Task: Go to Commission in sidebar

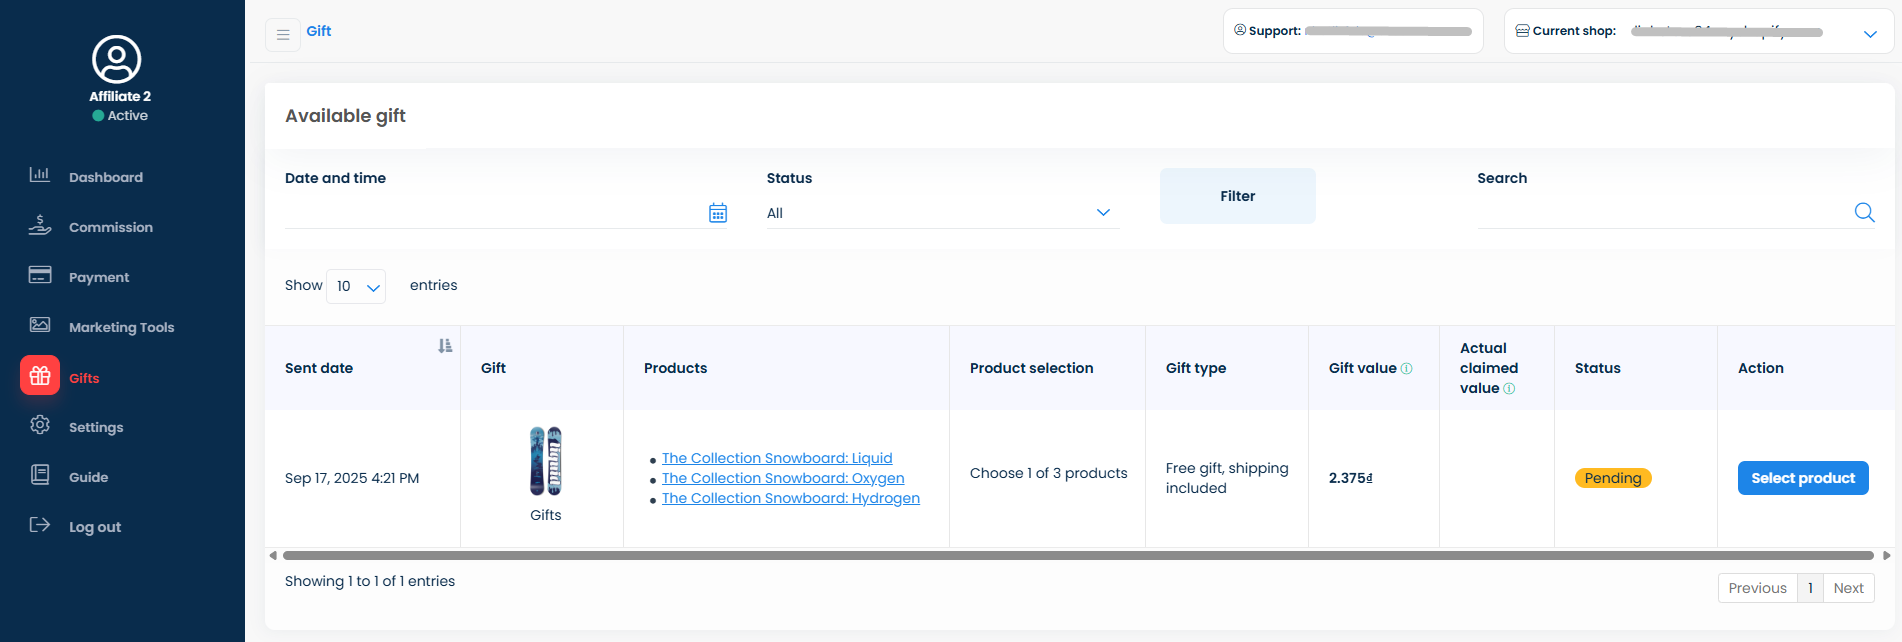Action: tap(110, 227)
